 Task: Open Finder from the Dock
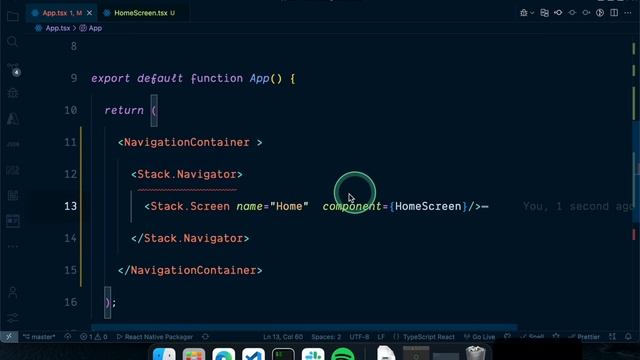164,353
